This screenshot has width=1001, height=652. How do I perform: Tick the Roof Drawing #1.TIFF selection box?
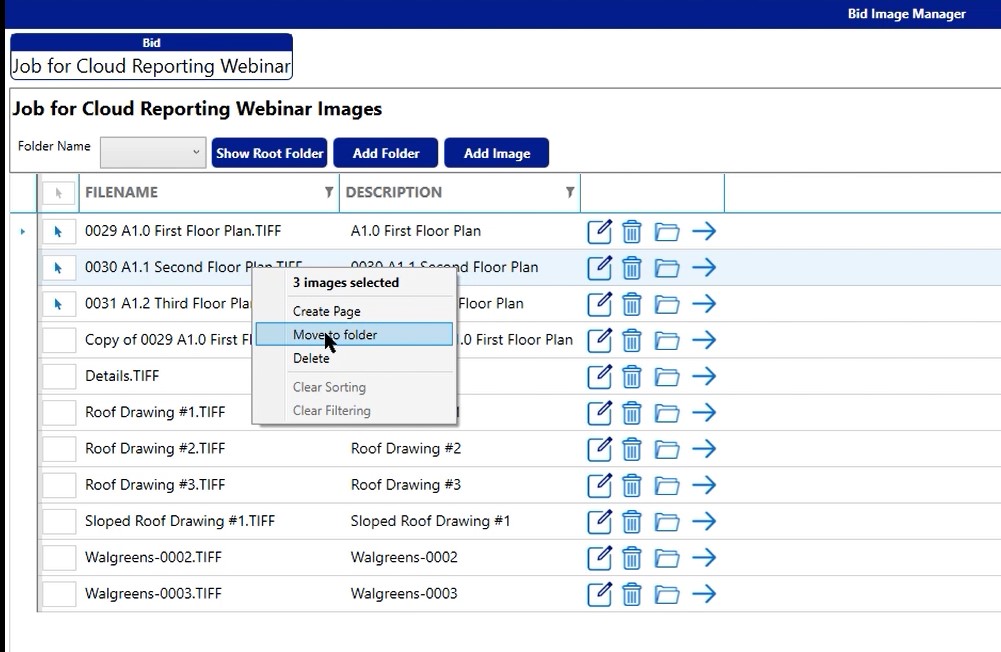59,412
